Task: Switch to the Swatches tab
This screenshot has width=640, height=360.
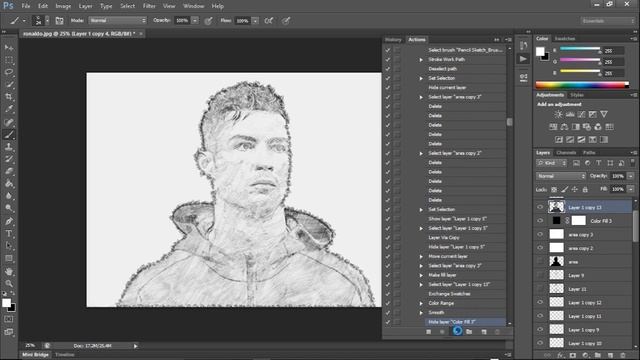Action: (x=564, y=38)
